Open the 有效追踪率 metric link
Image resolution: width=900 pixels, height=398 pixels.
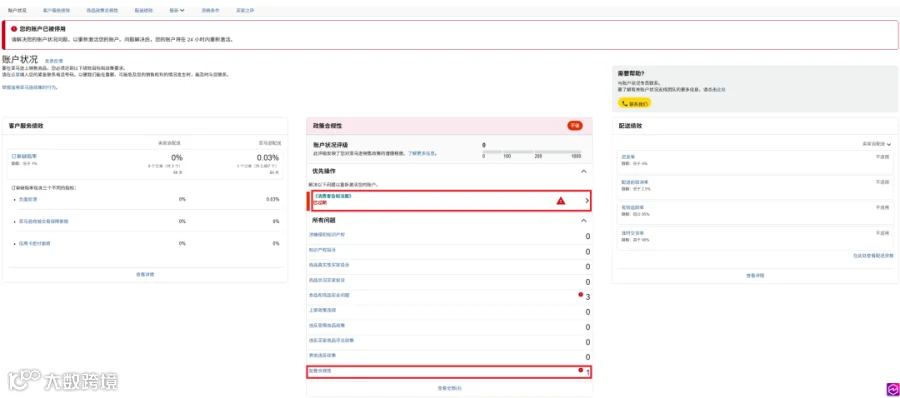(x=632, y=207)
